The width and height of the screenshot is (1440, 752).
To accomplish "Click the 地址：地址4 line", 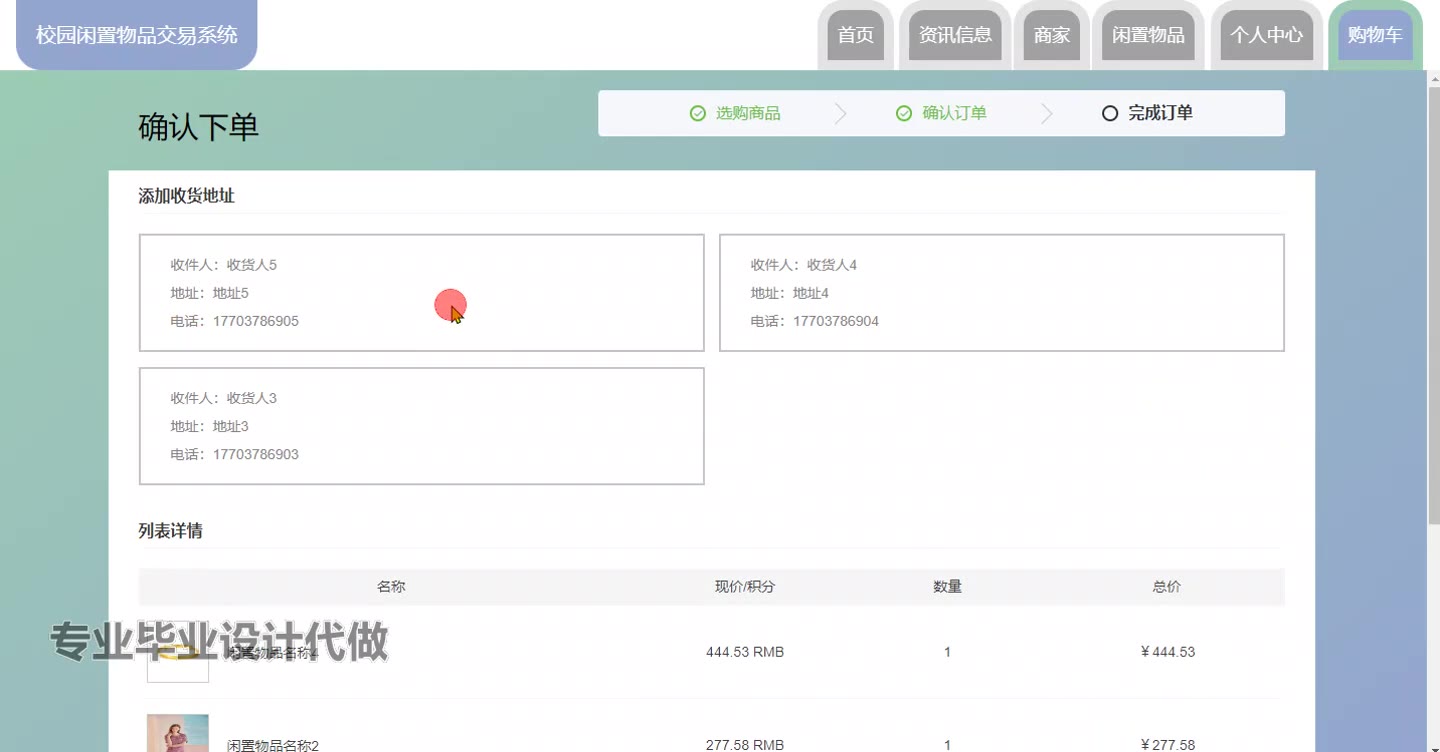I will click(x=790, y=293).
